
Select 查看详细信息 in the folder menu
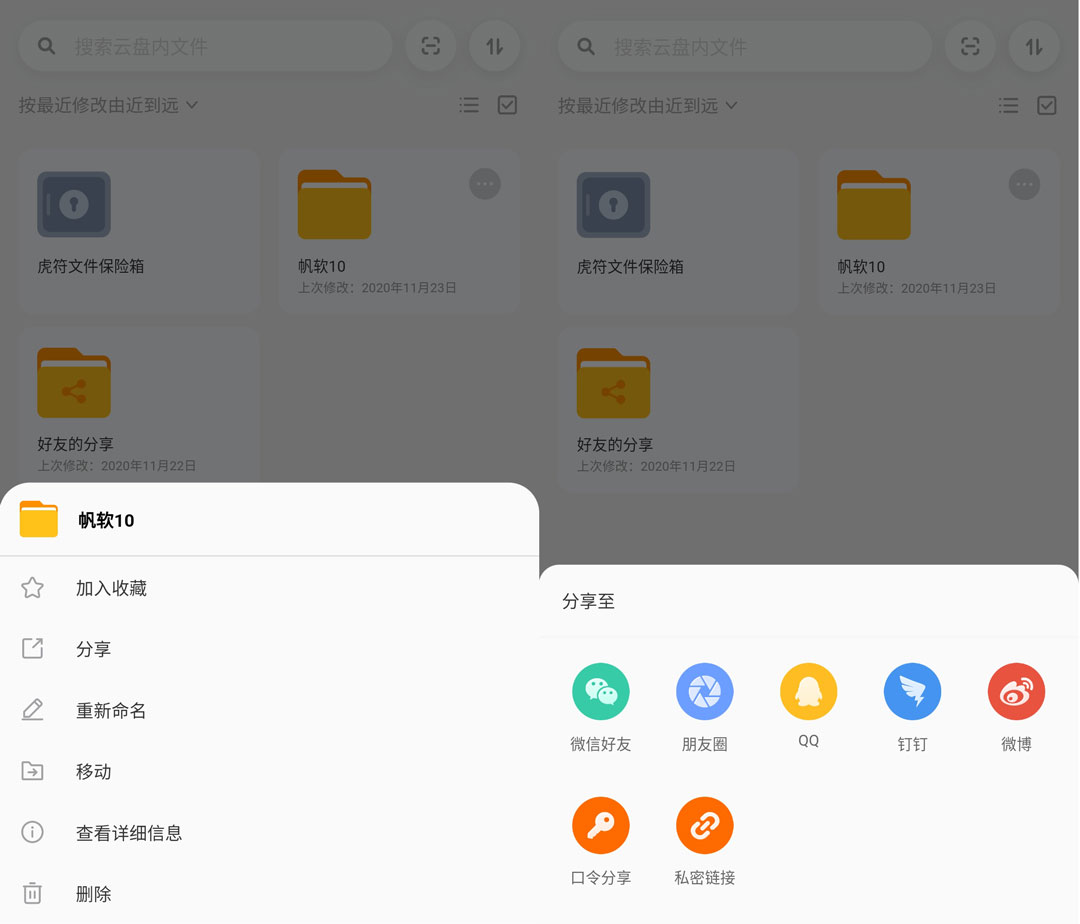pyautogui.click(x=269, y=832)
